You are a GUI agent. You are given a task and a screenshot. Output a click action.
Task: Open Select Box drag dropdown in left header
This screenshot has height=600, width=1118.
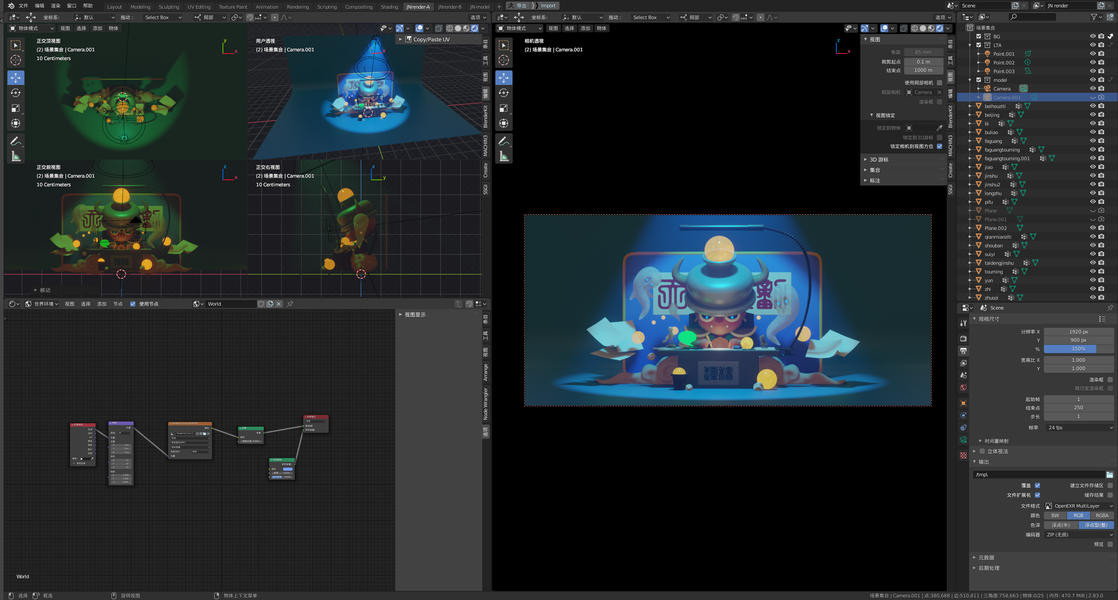(x=163, y=17)
